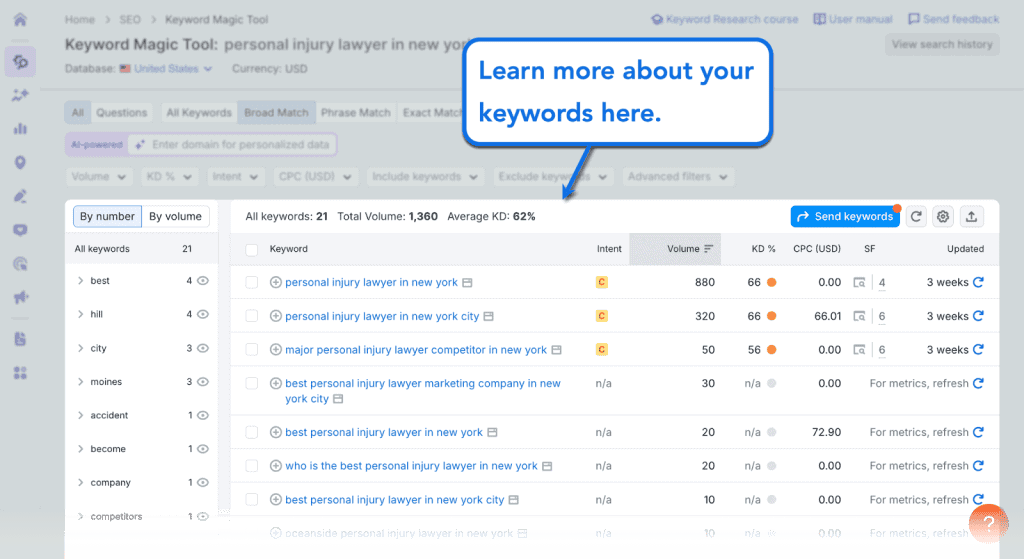The width and height of the screenshot is (1024, 559).
Task: Open SERP icon beside 'best personal injury lawyer in new york city'
Action: click(514, 500)
